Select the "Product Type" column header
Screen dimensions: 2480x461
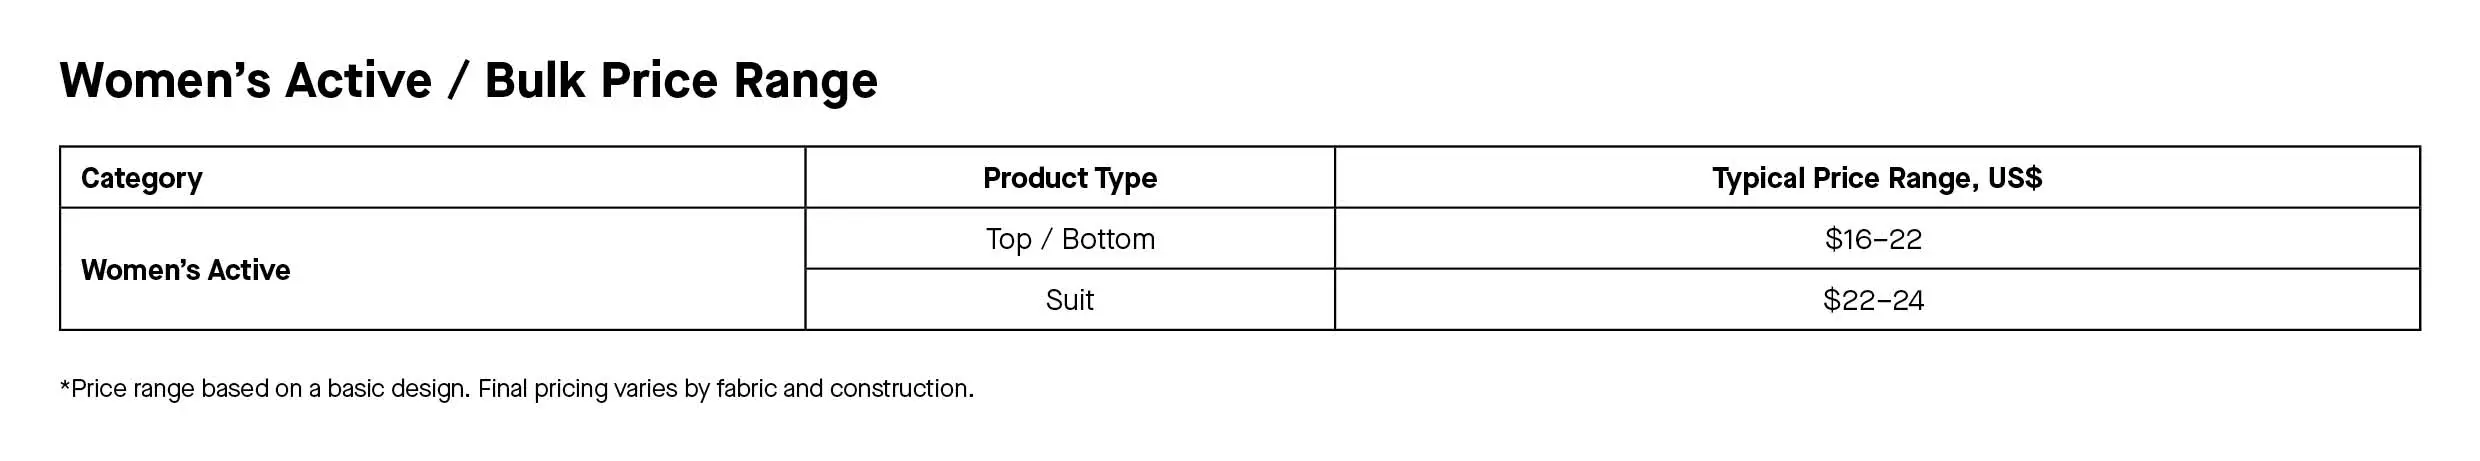pyautogui.click(x=1069, y=178)
